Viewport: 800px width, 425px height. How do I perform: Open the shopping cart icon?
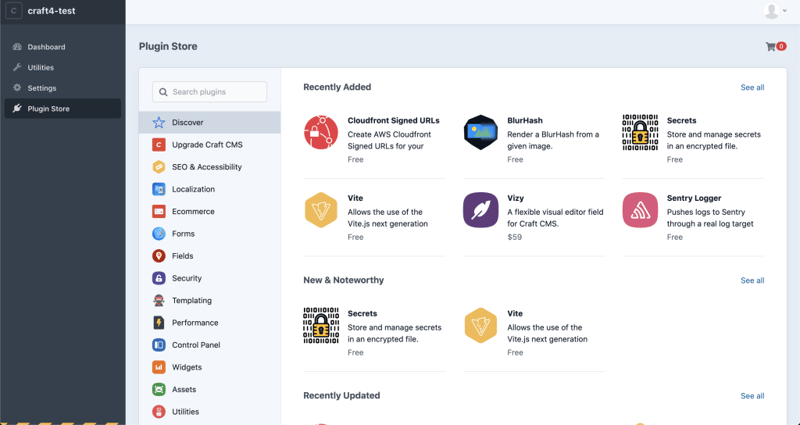771,47
